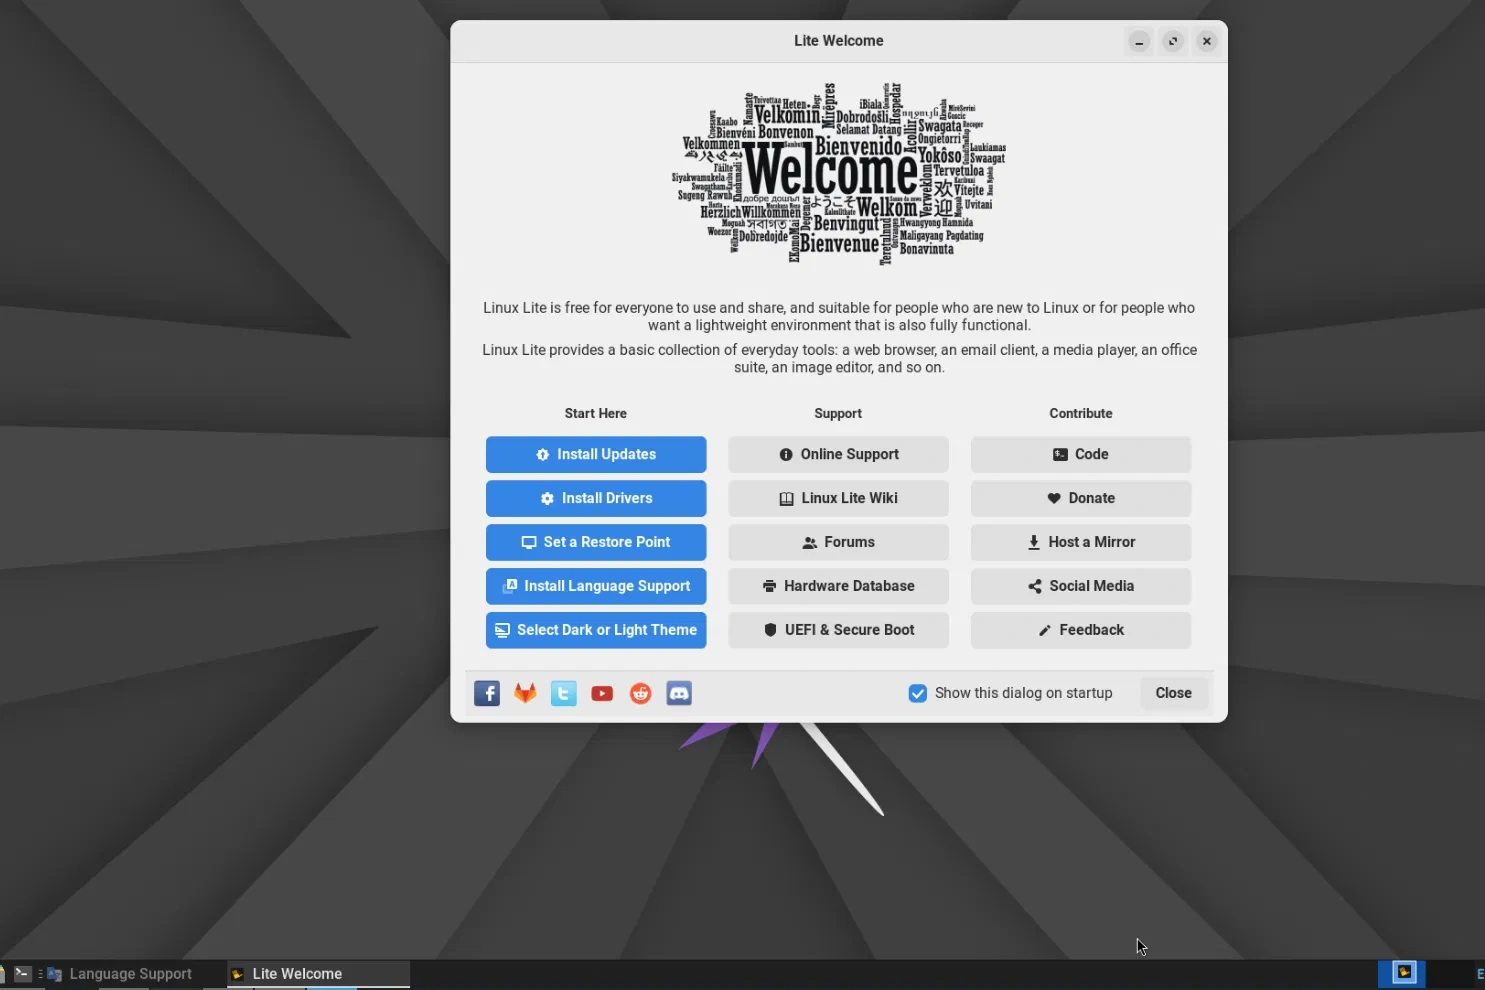1485x990 pixels.
Task: Open the terminal icon in the taskbar
Action: tap(21, 973)
